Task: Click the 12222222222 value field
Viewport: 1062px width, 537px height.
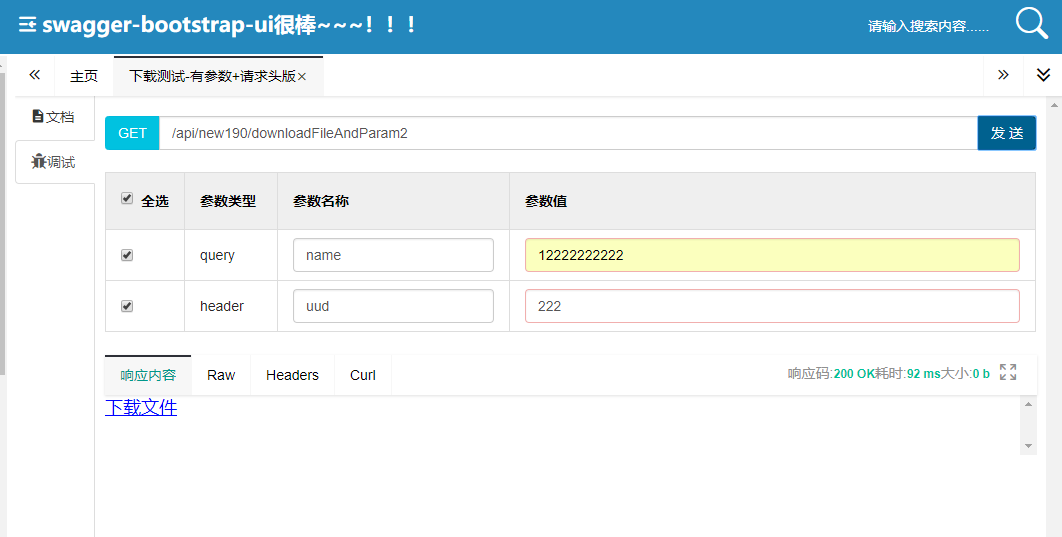Action: [772, 255]
